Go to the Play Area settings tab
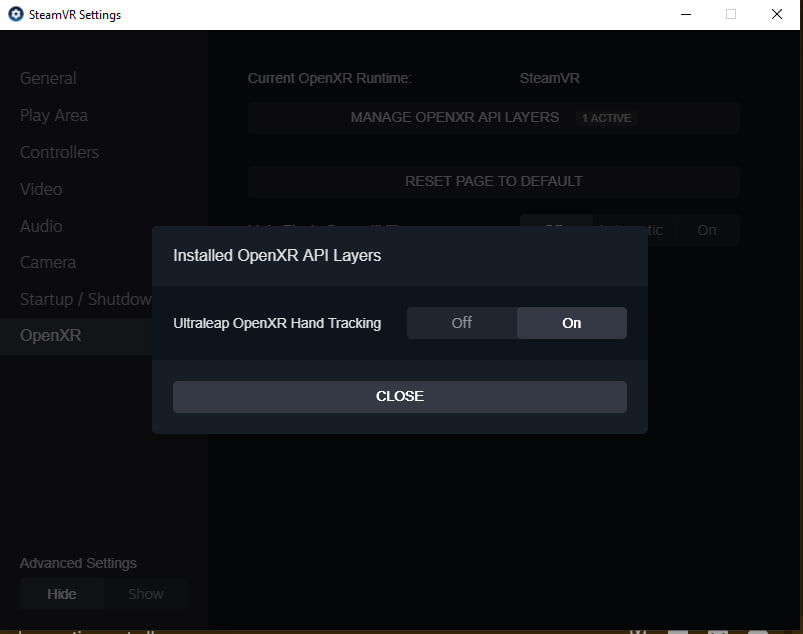Screen dimensions: 803x634 (54, 115)
